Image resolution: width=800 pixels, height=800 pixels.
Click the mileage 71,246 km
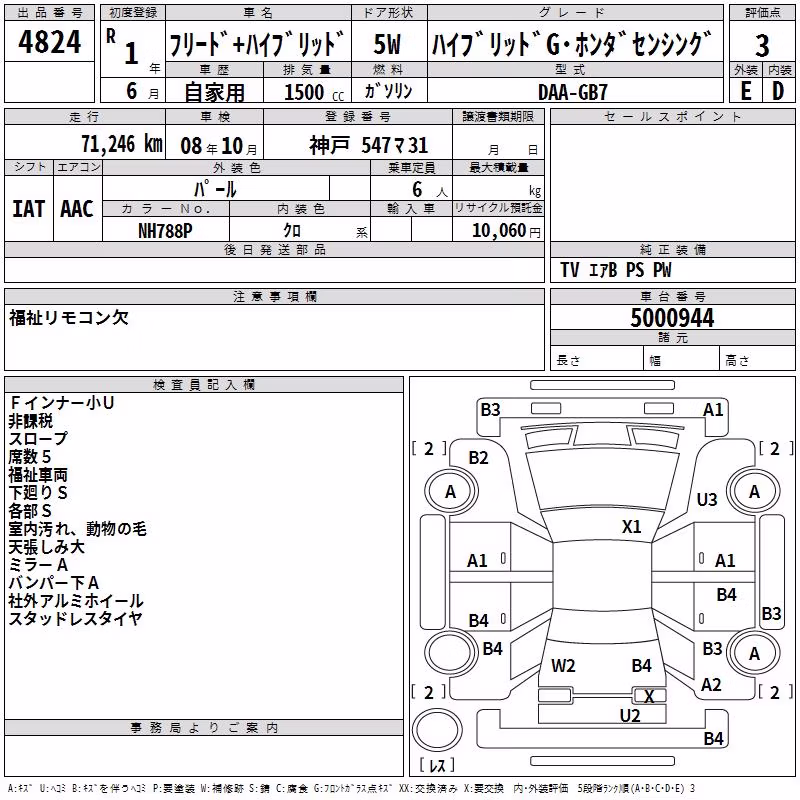(x=122, y=144)
